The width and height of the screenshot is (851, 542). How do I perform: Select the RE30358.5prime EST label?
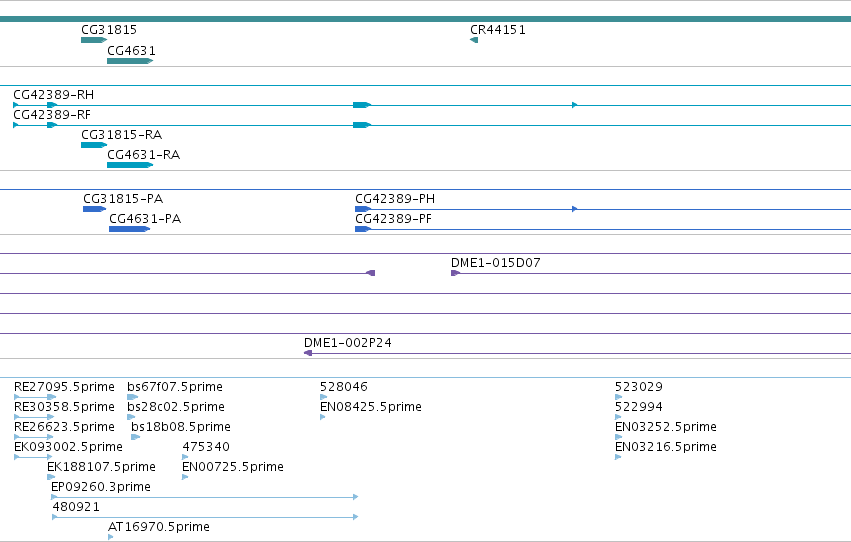64,407
